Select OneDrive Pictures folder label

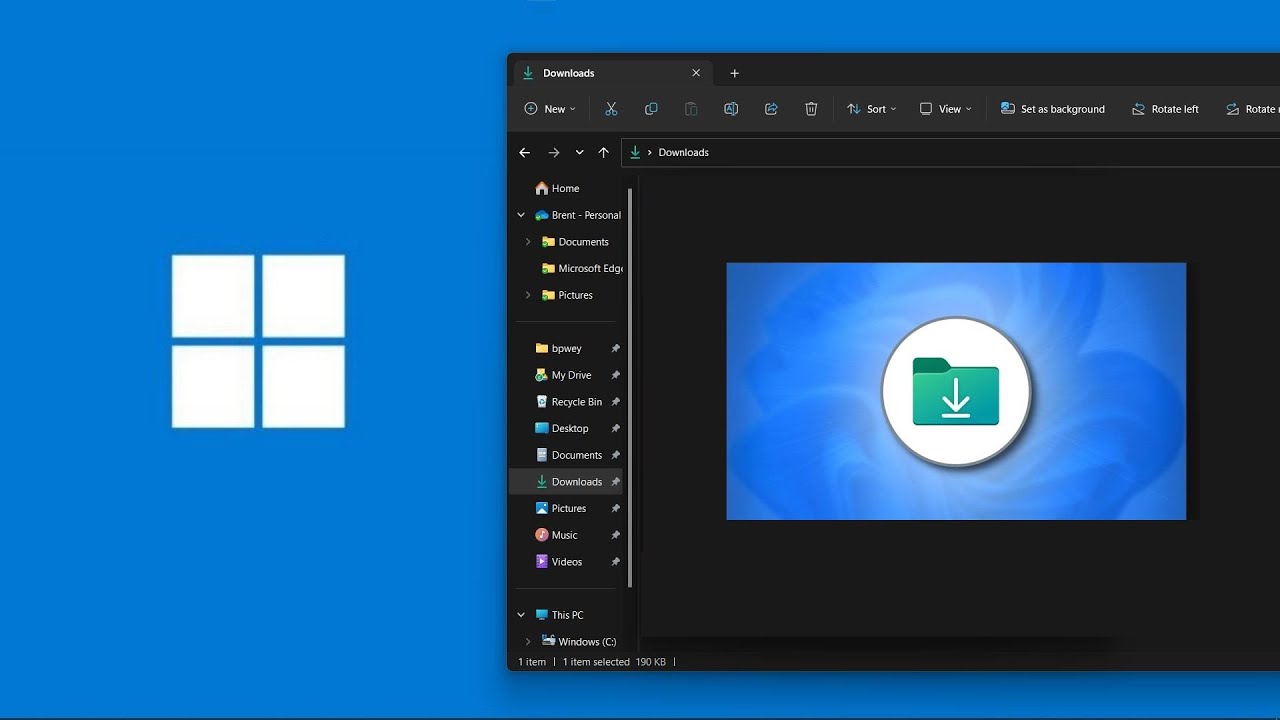576,295
